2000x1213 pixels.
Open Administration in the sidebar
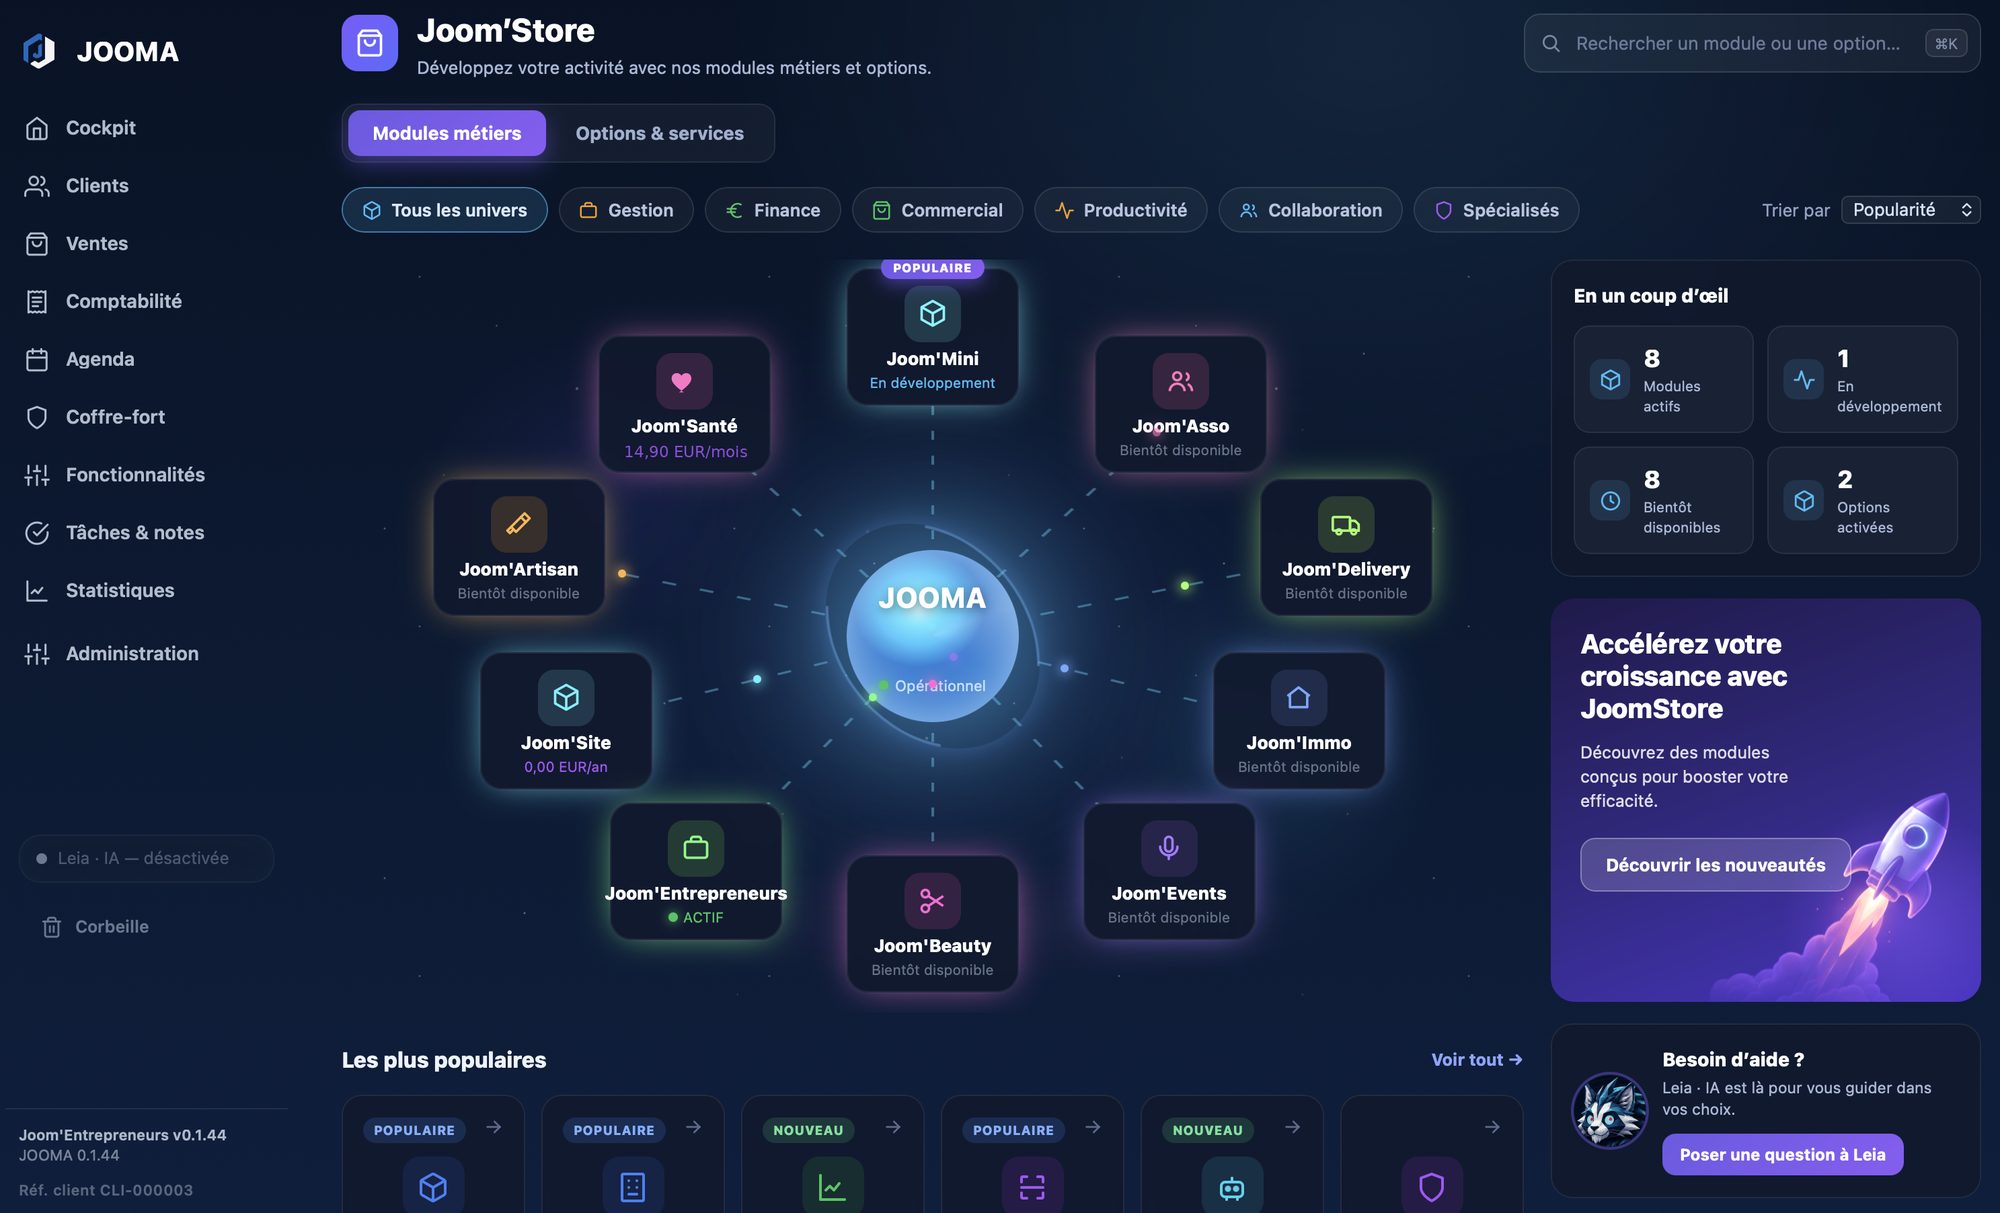[x=132, y=654]
